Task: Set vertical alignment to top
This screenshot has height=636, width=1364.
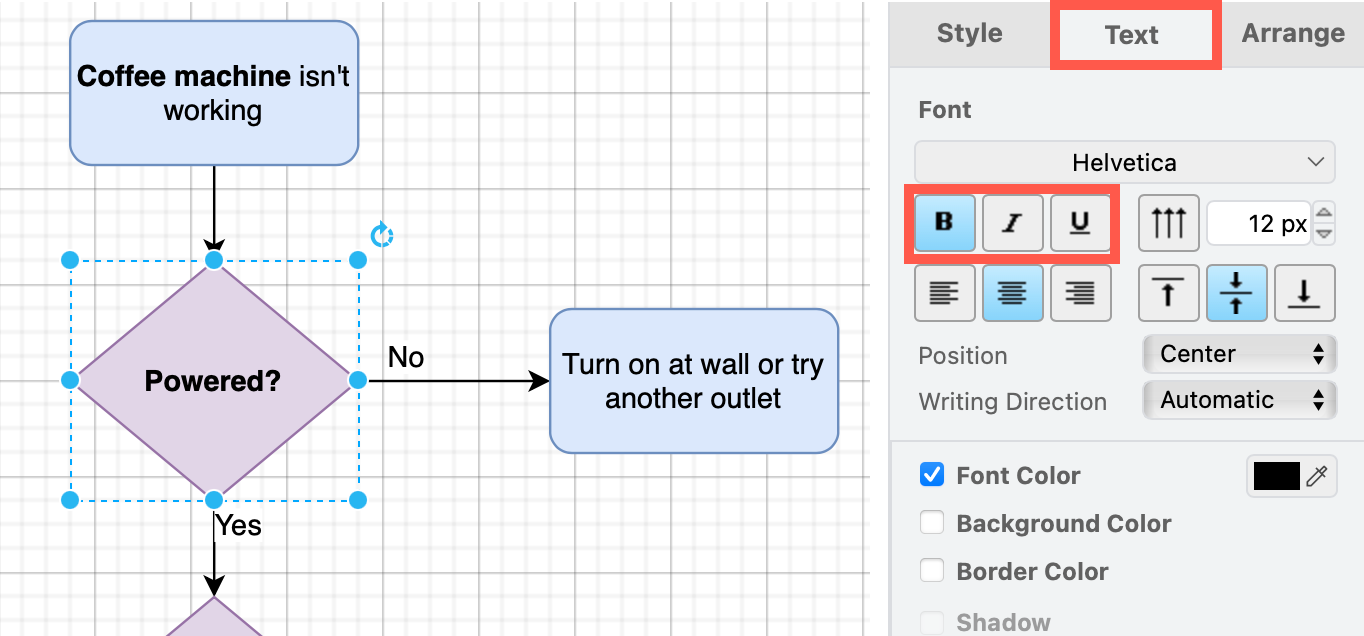Action: [x=1167, y=292]
